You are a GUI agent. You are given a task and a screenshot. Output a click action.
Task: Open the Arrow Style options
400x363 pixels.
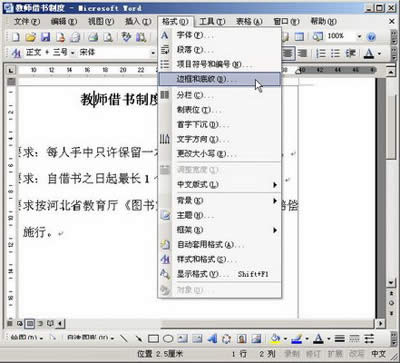pyautogui.click(x=369, y=339)
